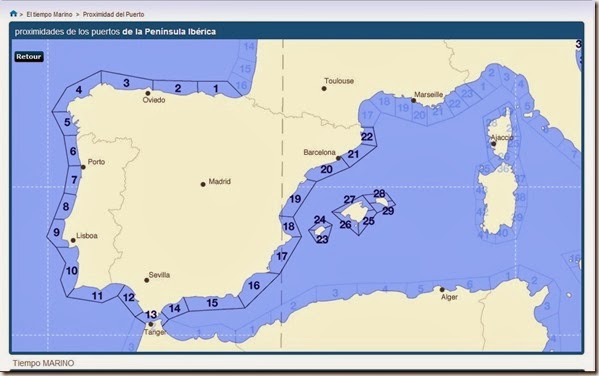Select coastal zone 6 north of Porto
Image resolution: width=599 pixels, height=376 pixels.
(x=73, y=151)
